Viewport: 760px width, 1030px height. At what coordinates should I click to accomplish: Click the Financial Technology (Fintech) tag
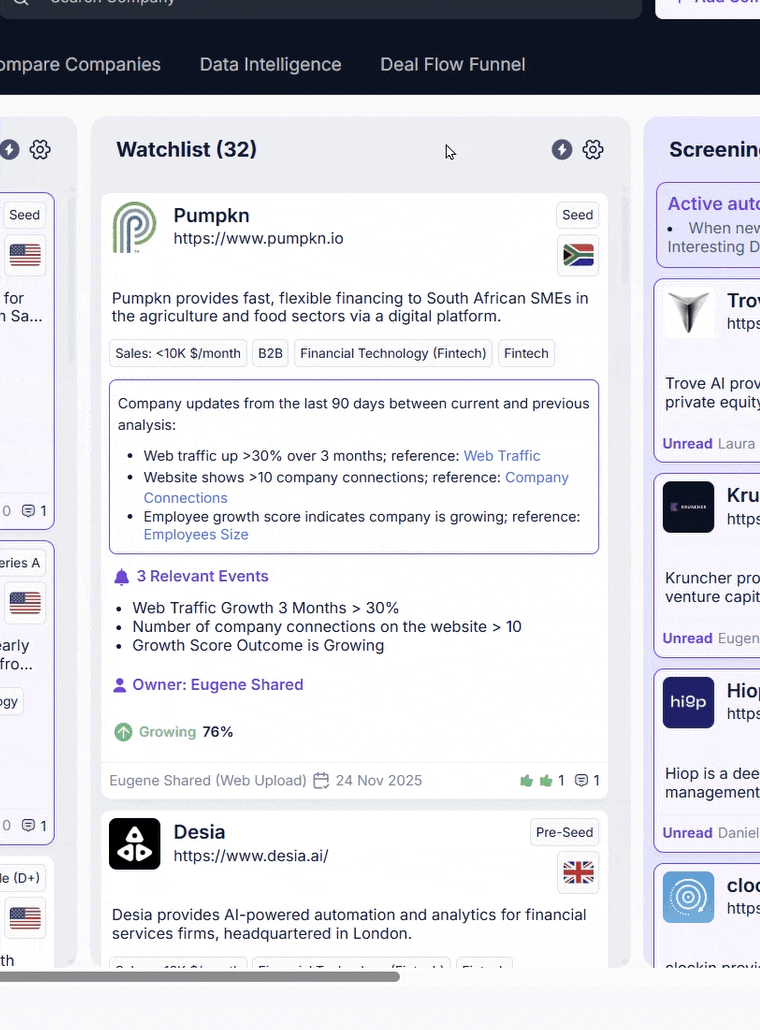click(x=393, y=353)
